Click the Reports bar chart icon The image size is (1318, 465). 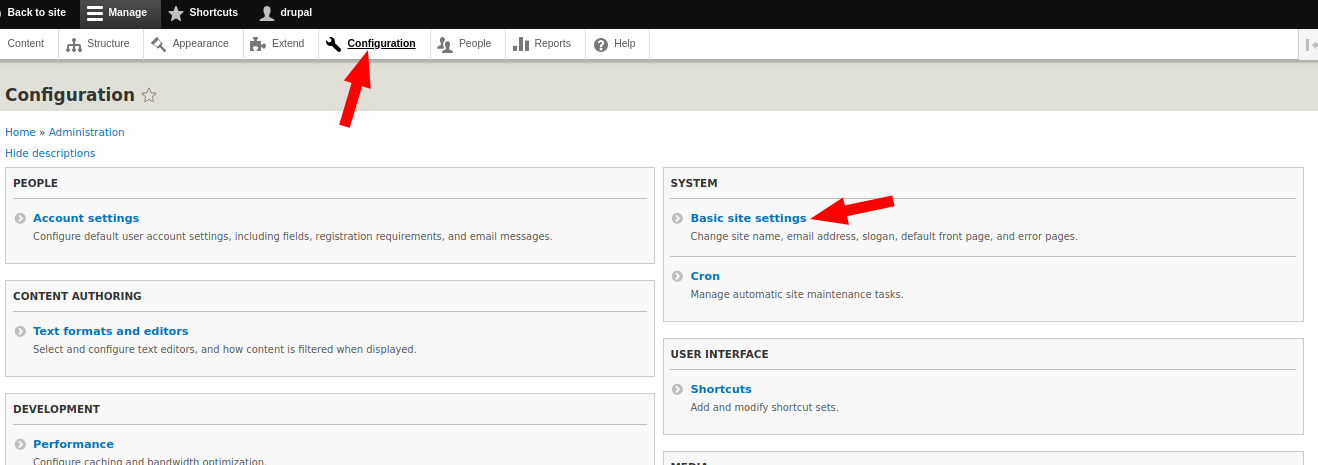521,44
